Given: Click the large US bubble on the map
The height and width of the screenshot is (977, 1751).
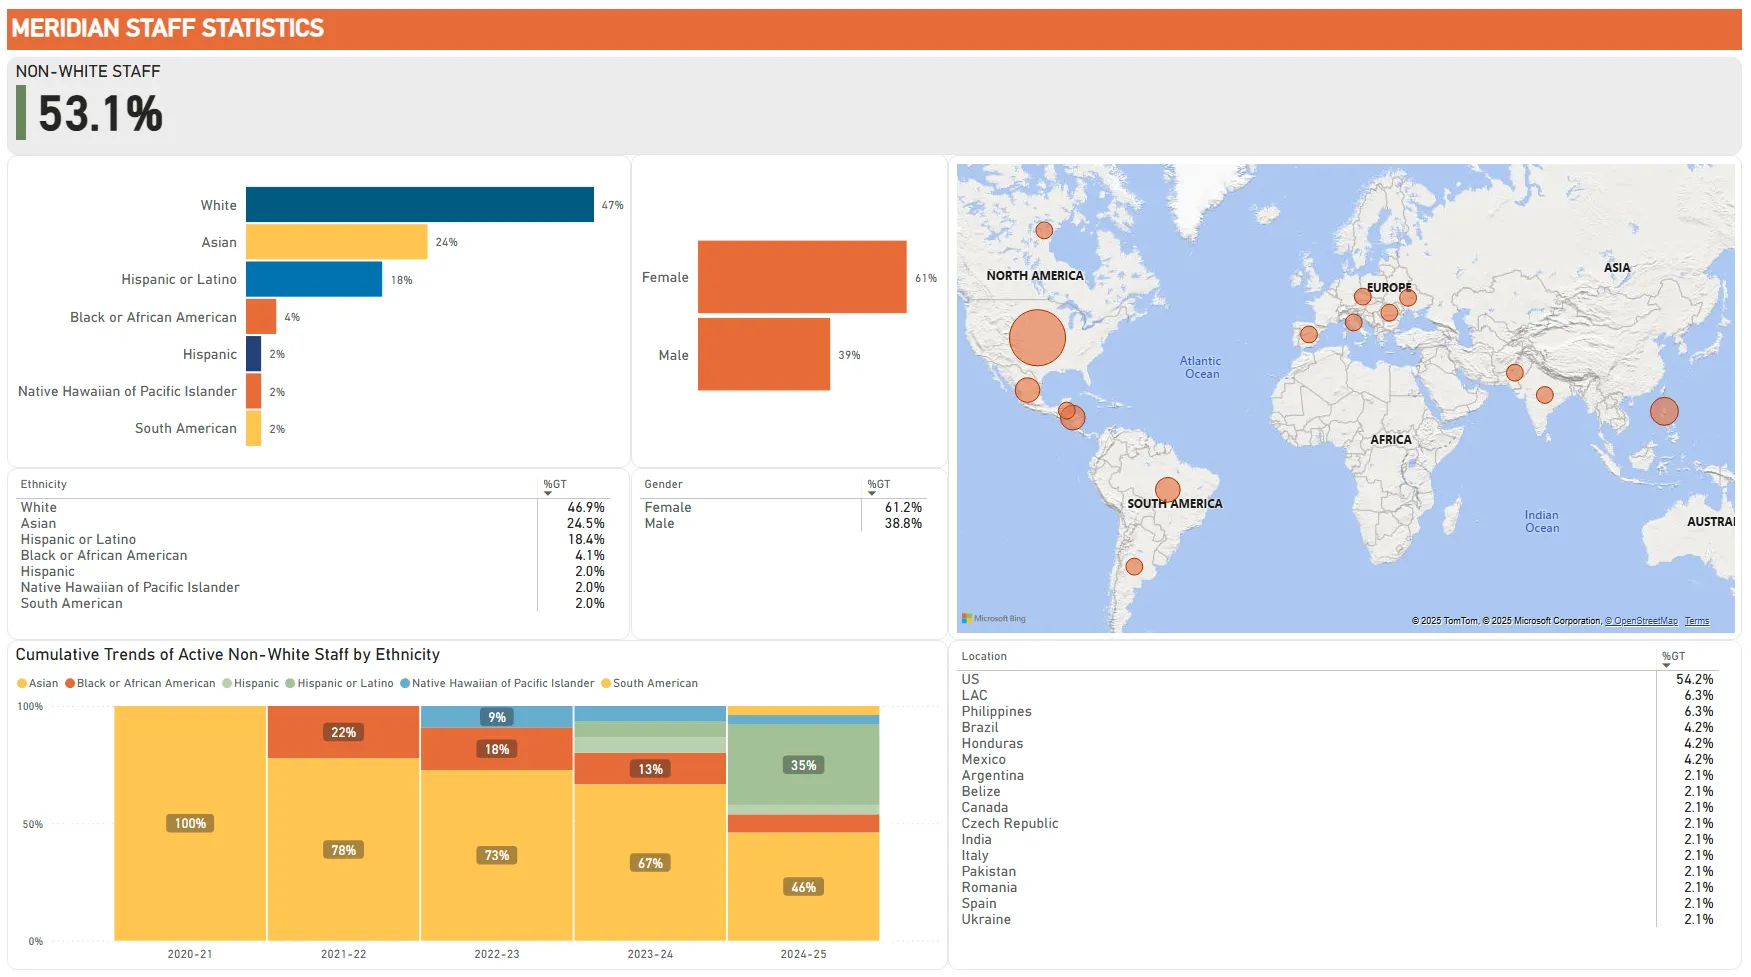Looking at the screenshot, I should (1037, 337).
